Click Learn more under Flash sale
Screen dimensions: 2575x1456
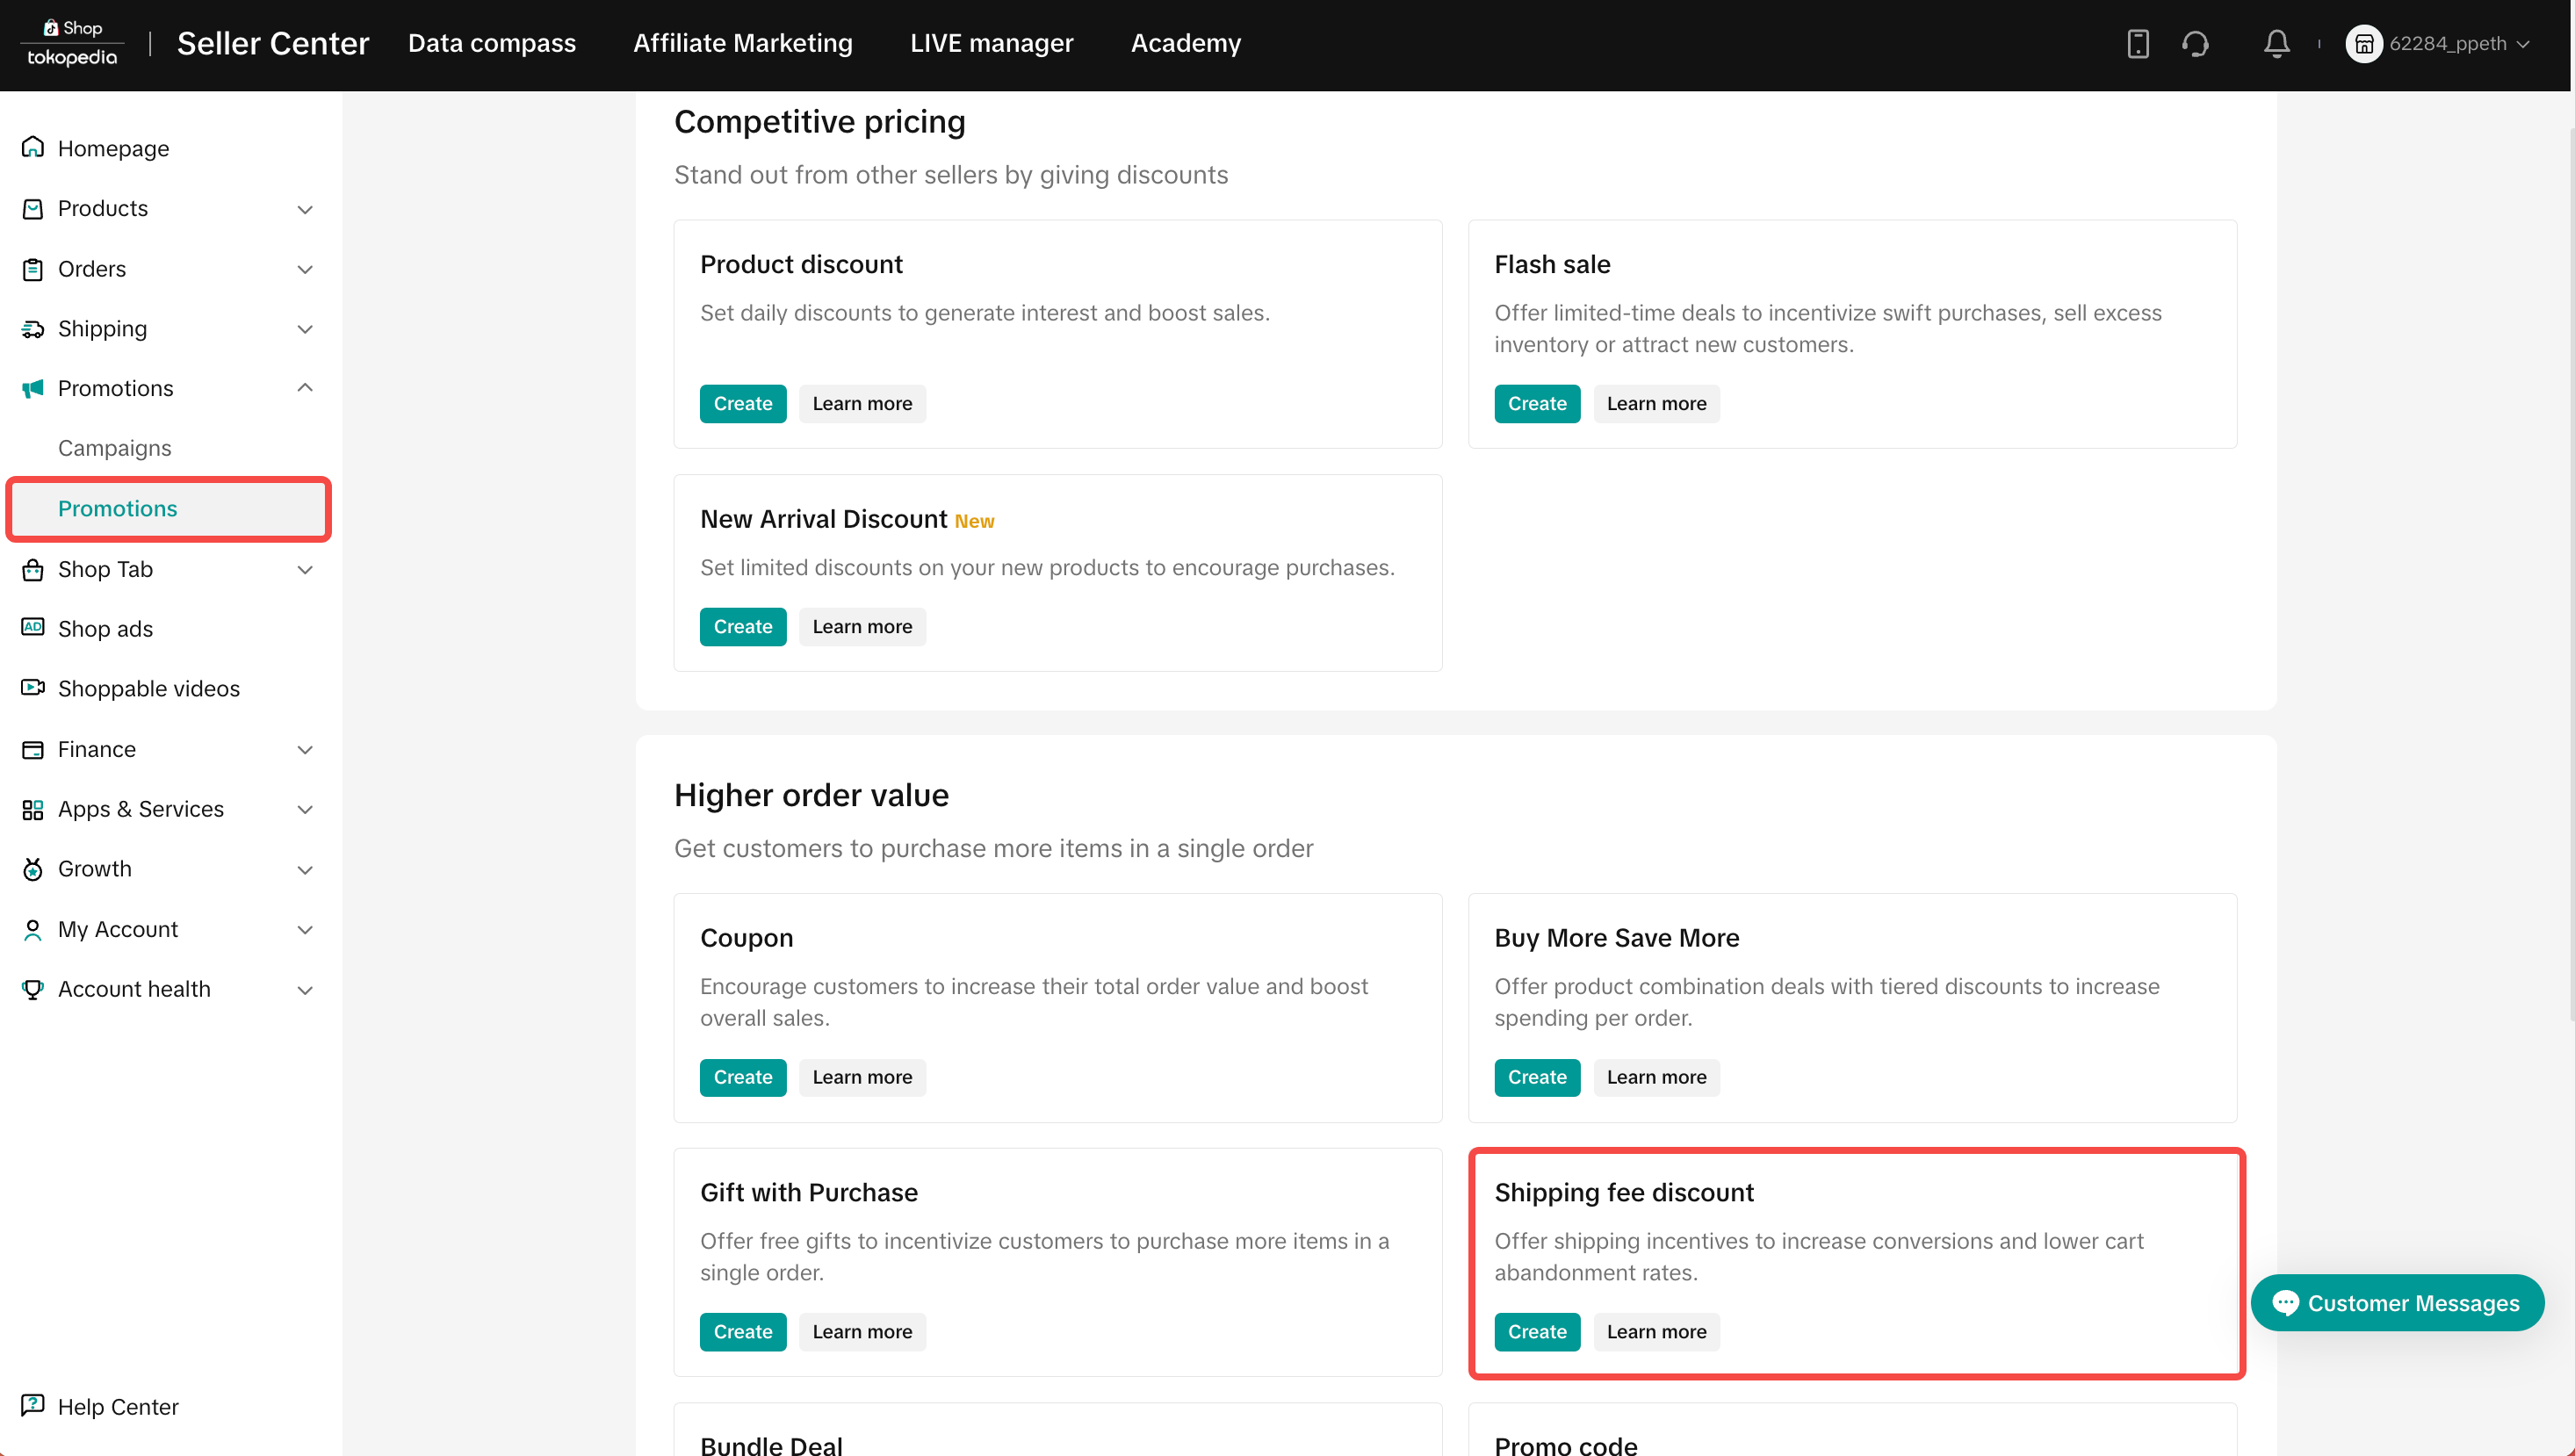(1656, 403)
